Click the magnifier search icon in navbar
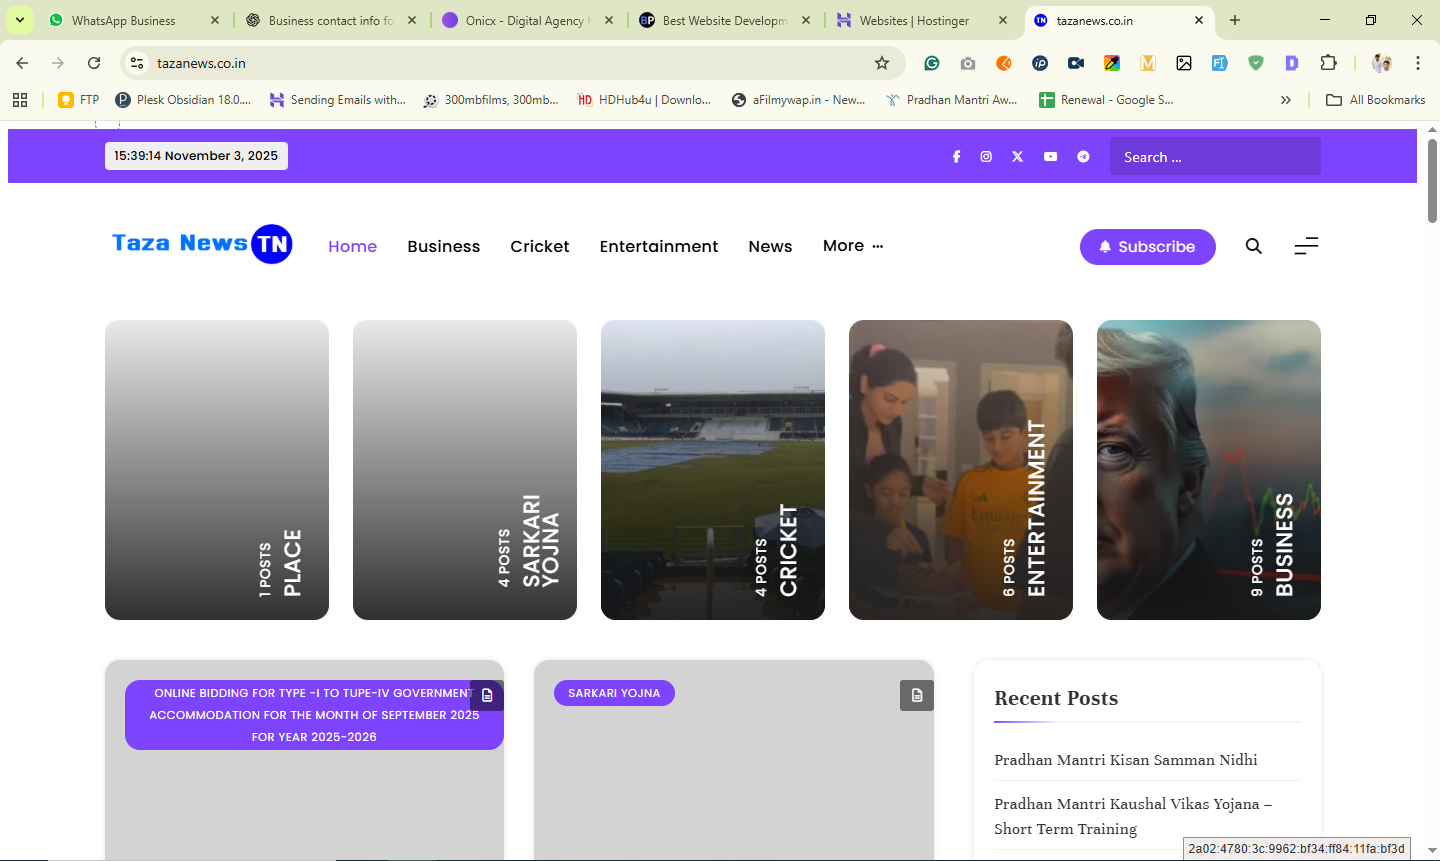The width and height of the screenshot is (1440, 861). pyautogui.click(x=1253, y=246)
